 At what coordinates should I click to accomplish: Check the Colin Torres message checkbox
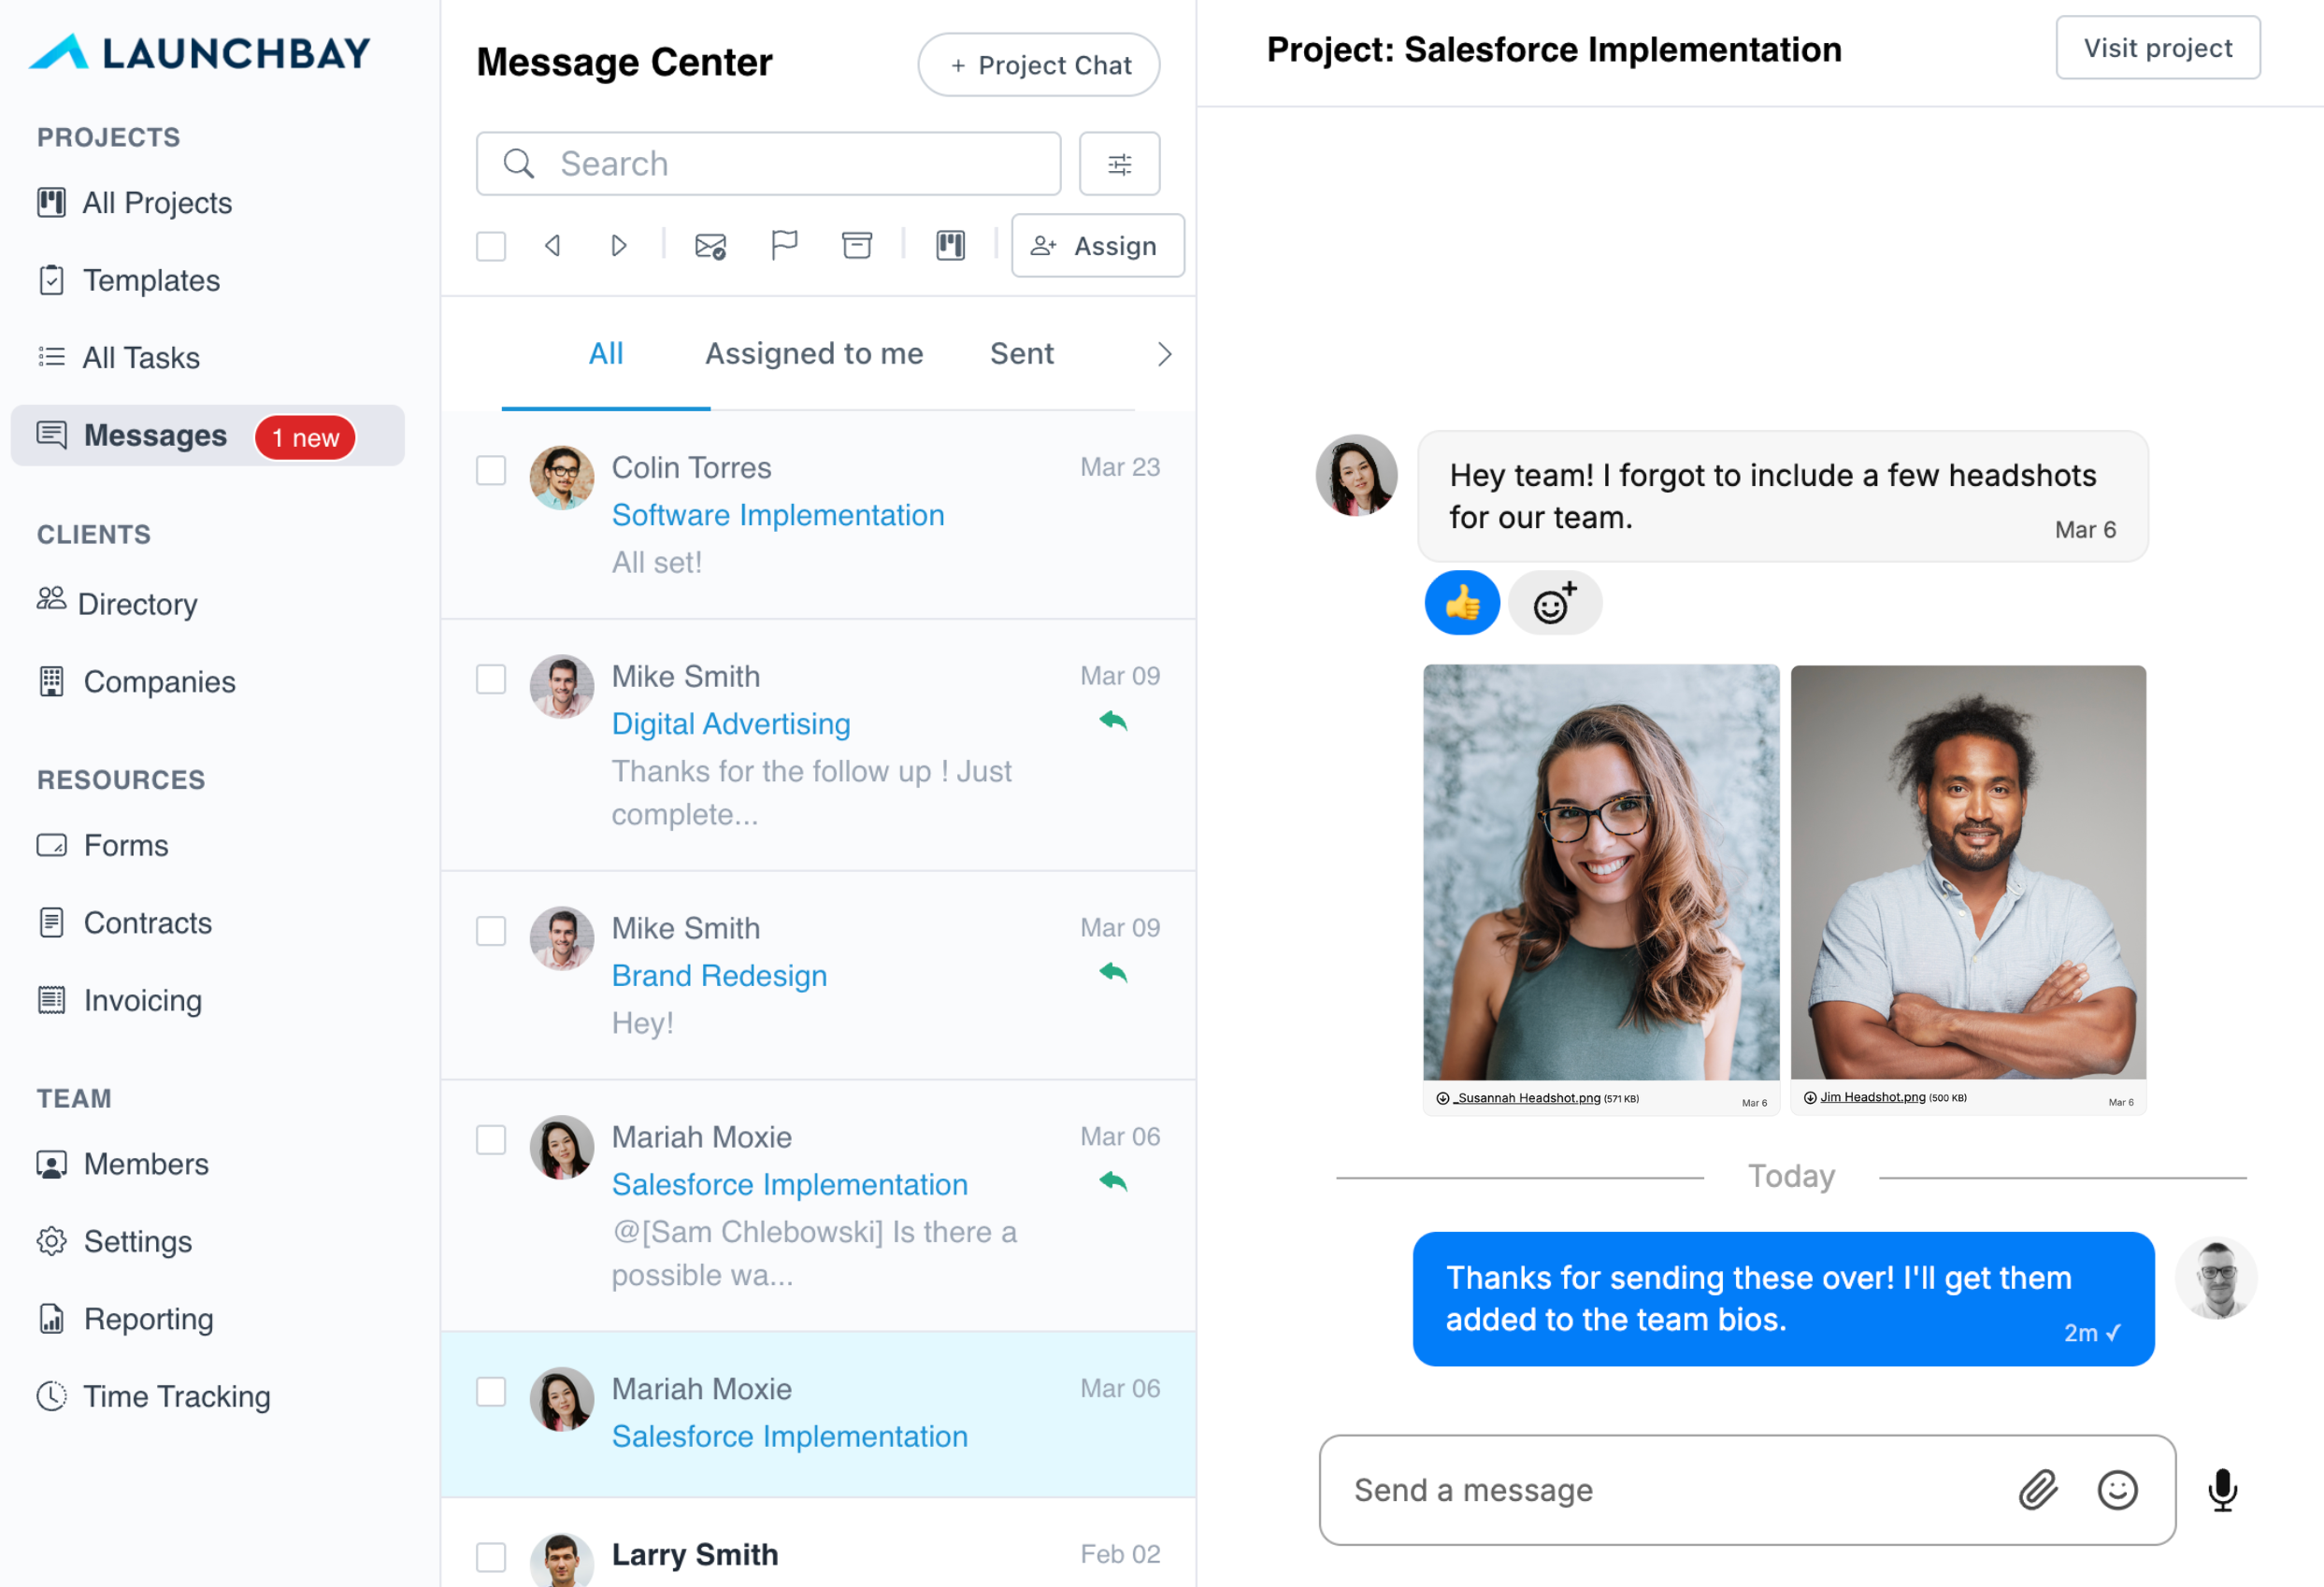tap(491, 470)
